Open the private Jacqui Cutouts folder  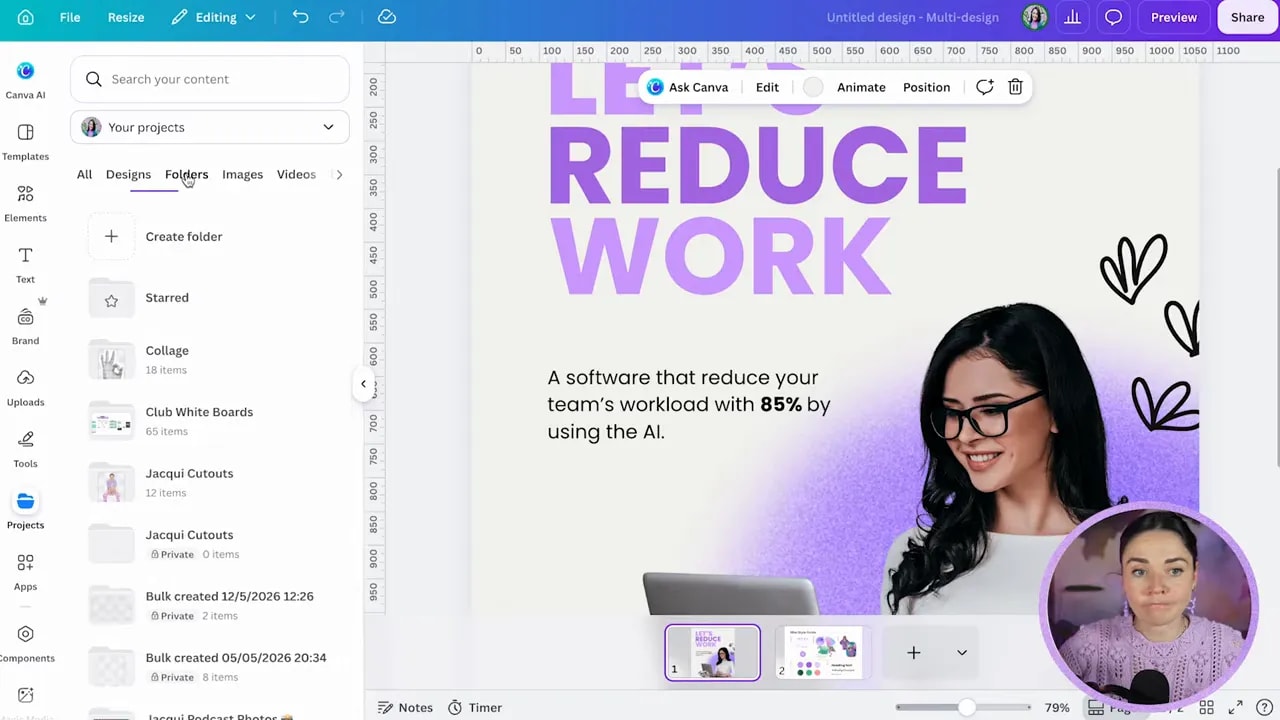click(210, 544)
